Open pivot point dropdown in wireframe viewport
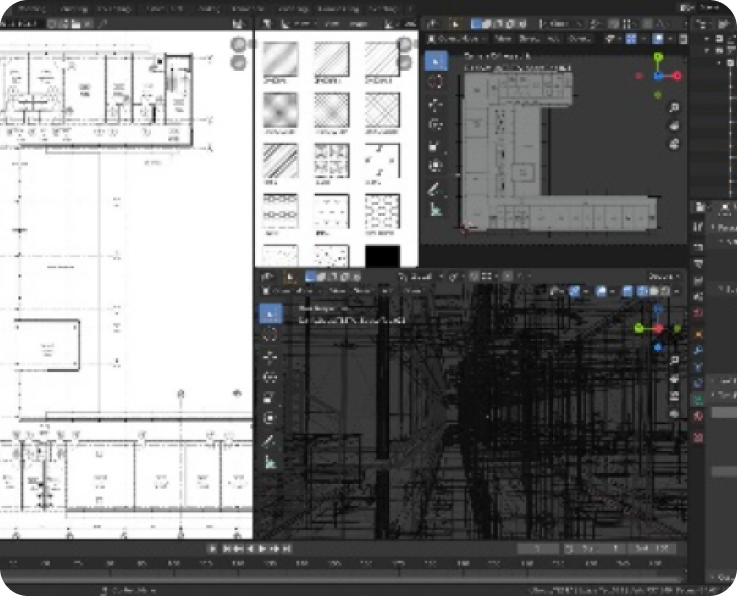This screenshot has width=737, height=596. pyautogui.click(x=454, y=277)
